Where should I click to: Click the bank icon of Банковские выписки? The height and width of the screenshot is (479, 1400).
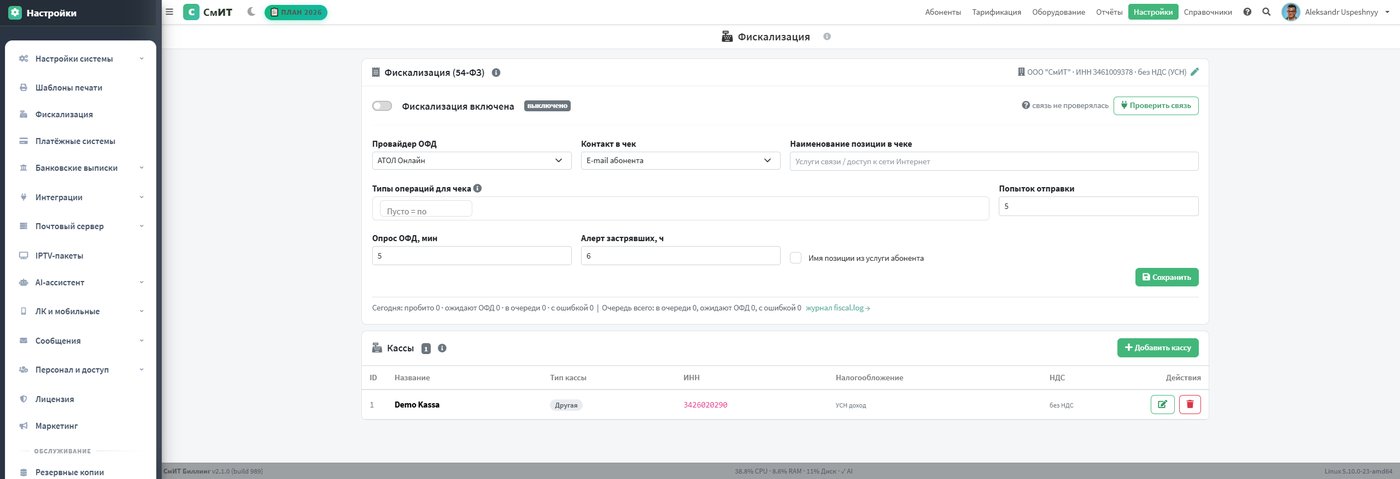(23, 168)
